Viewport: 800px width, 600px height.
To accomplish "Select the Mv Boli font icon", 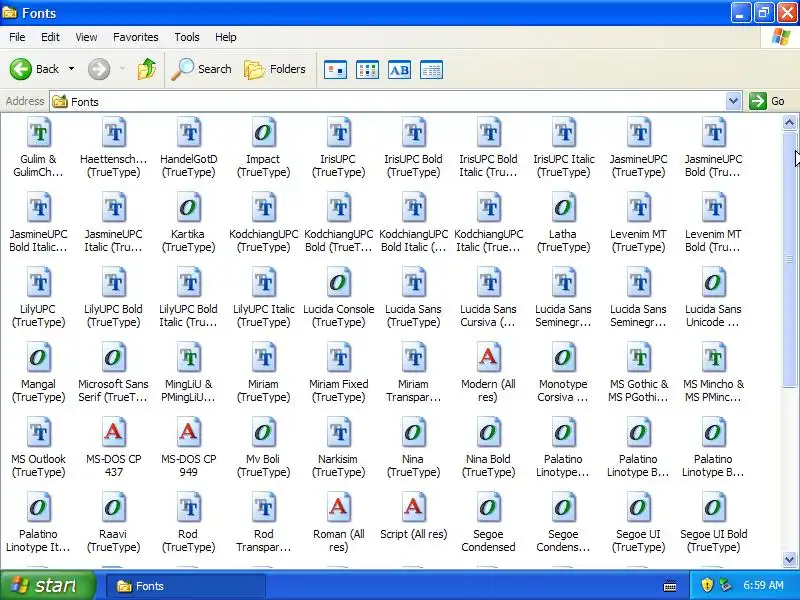I will [x=263, y=433].
